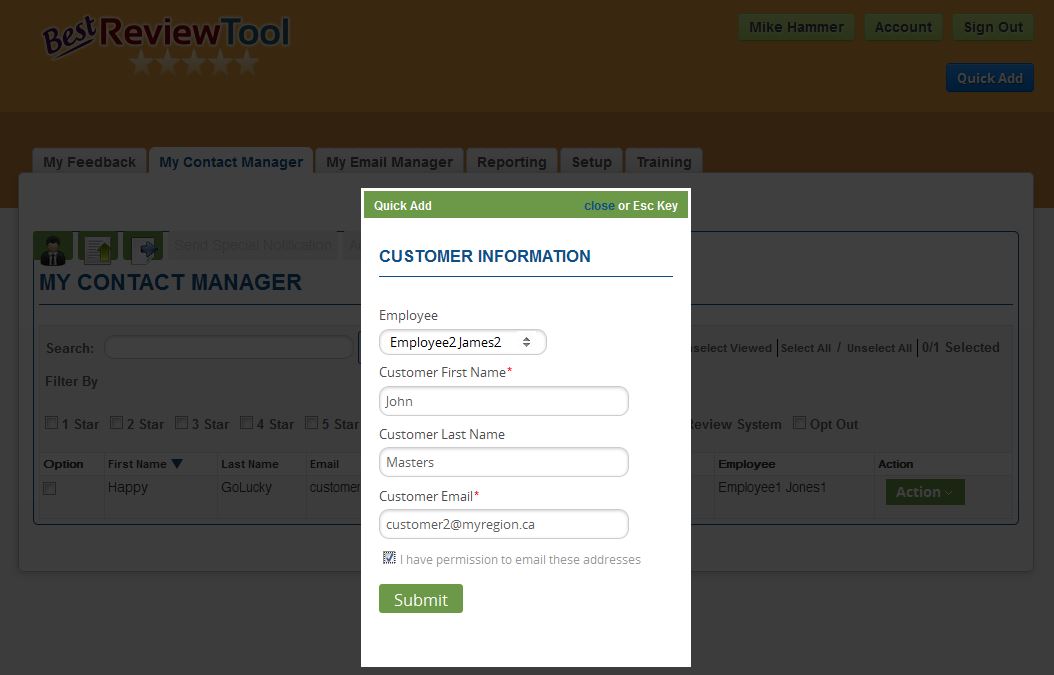
Task: Expand the green Action dropdown
Action: pos(924,492)
